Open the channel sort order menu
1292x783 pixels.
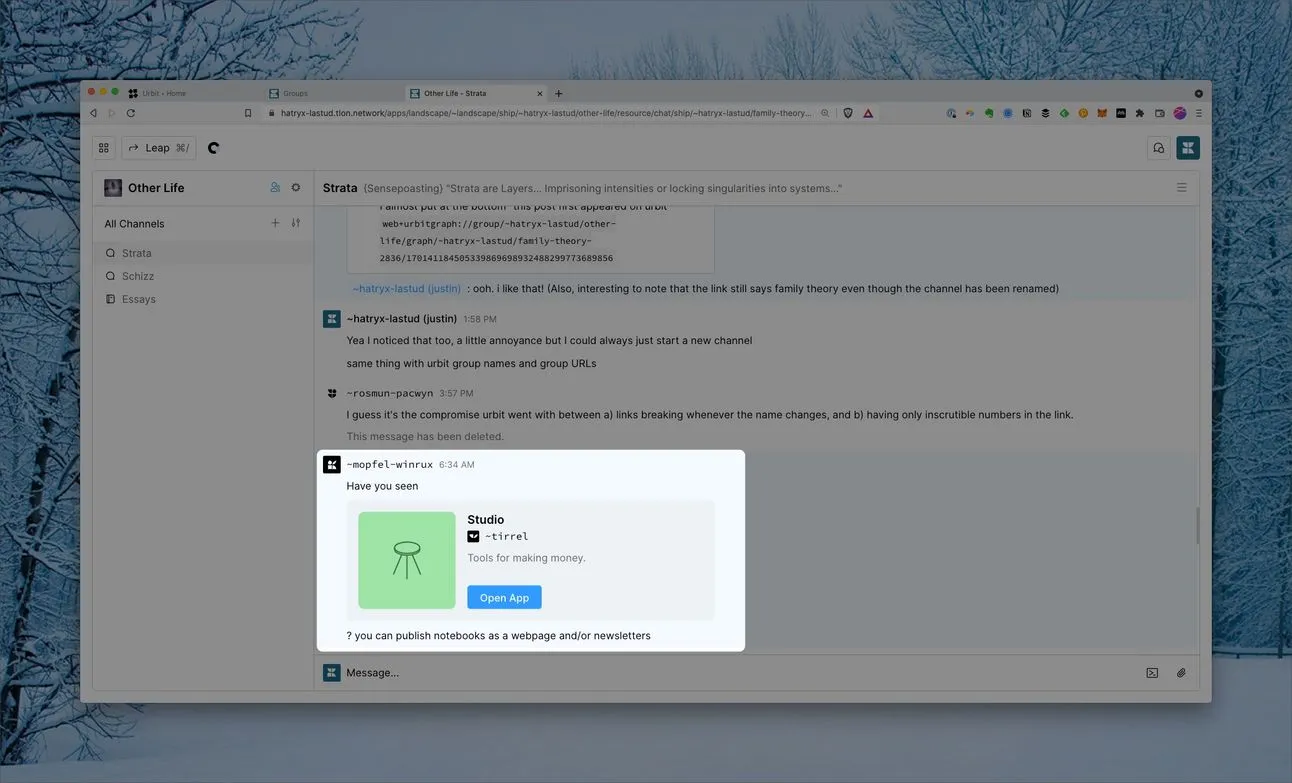coord(296,223)
